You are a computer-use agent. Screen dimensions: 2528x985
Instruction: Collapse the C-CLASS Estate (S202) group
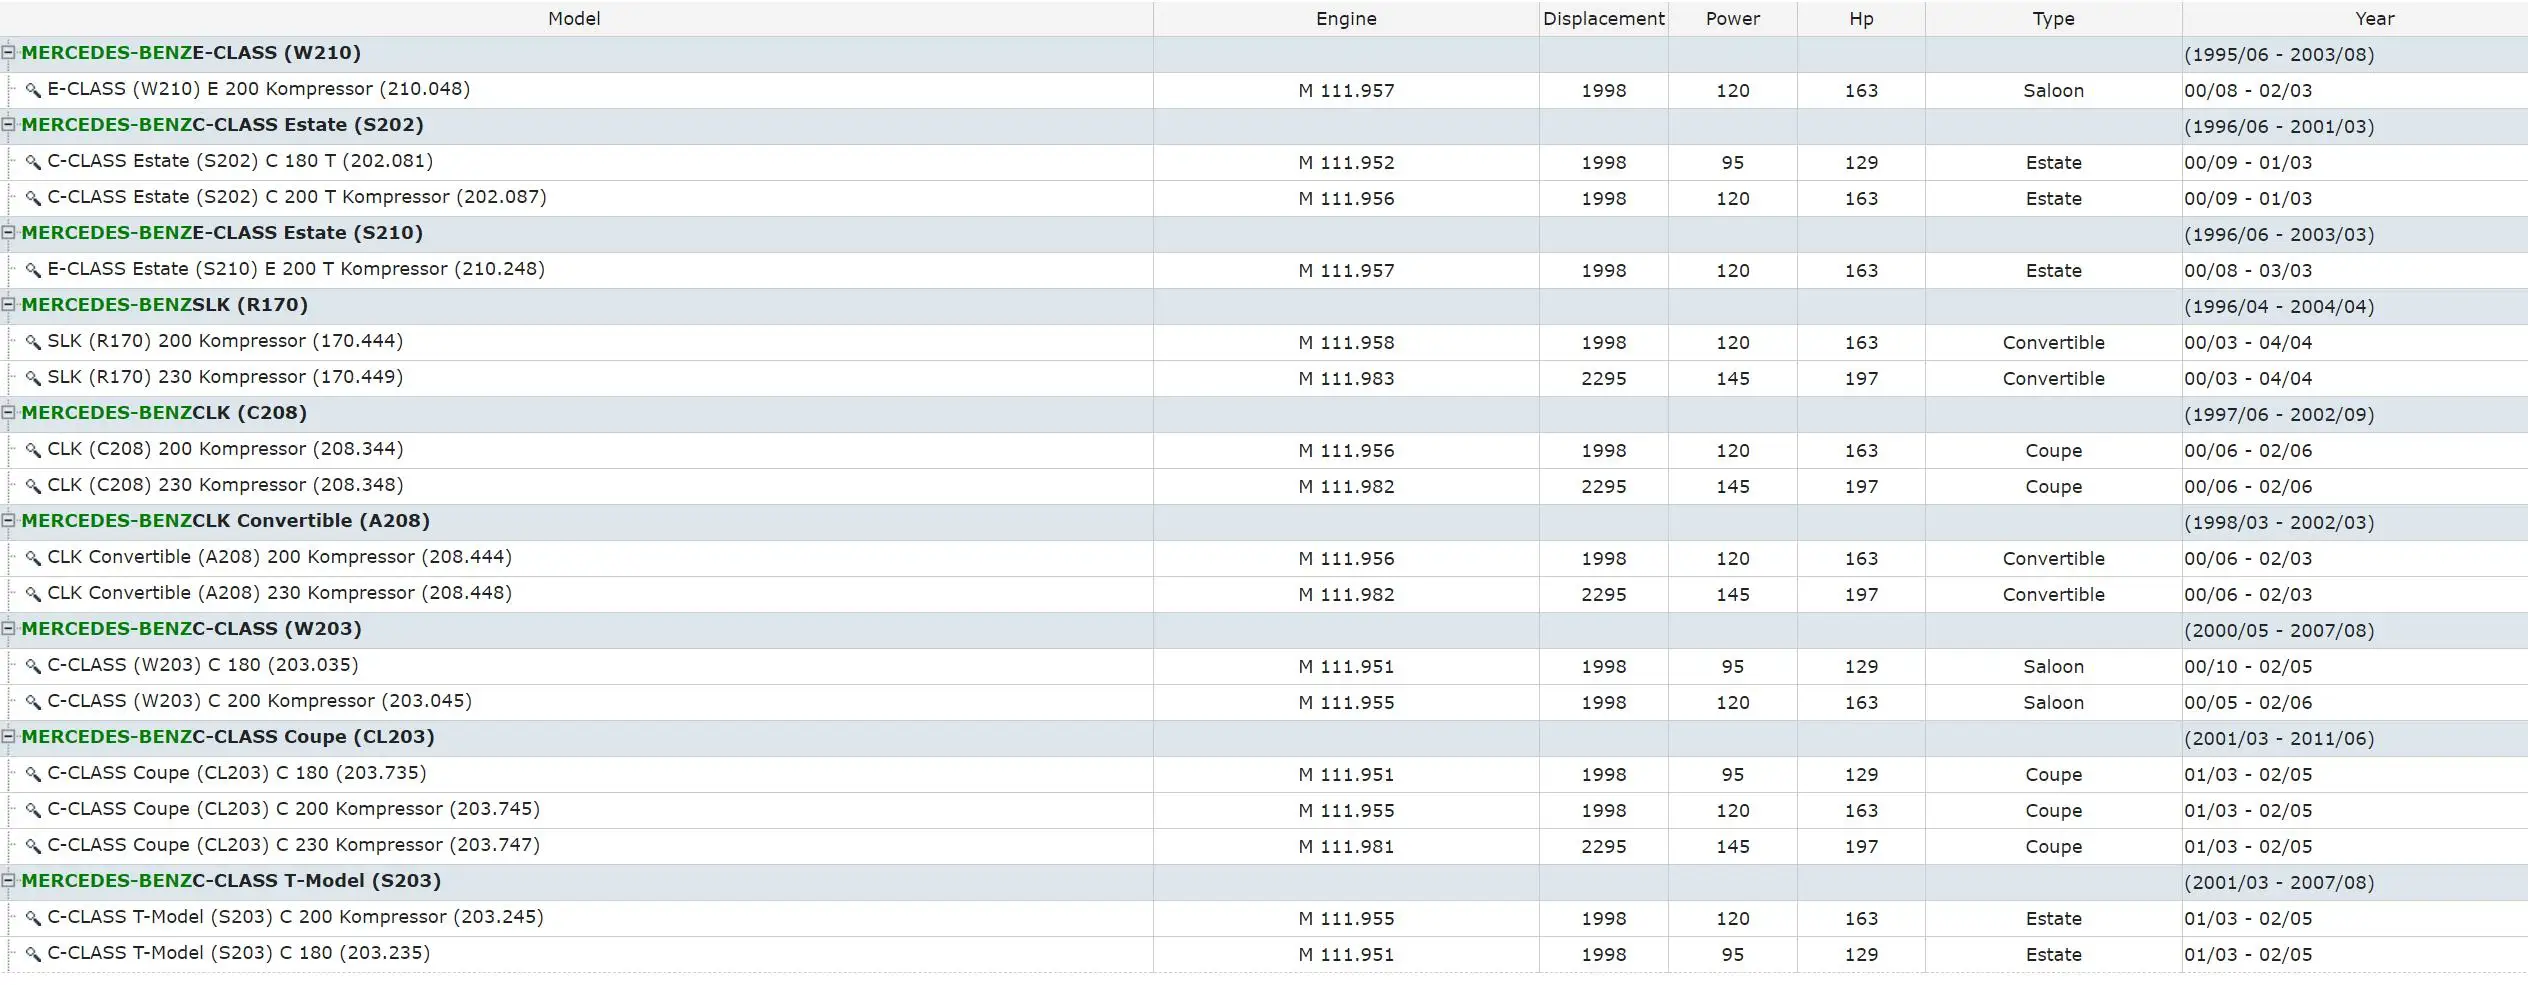(x=8, y=125)
